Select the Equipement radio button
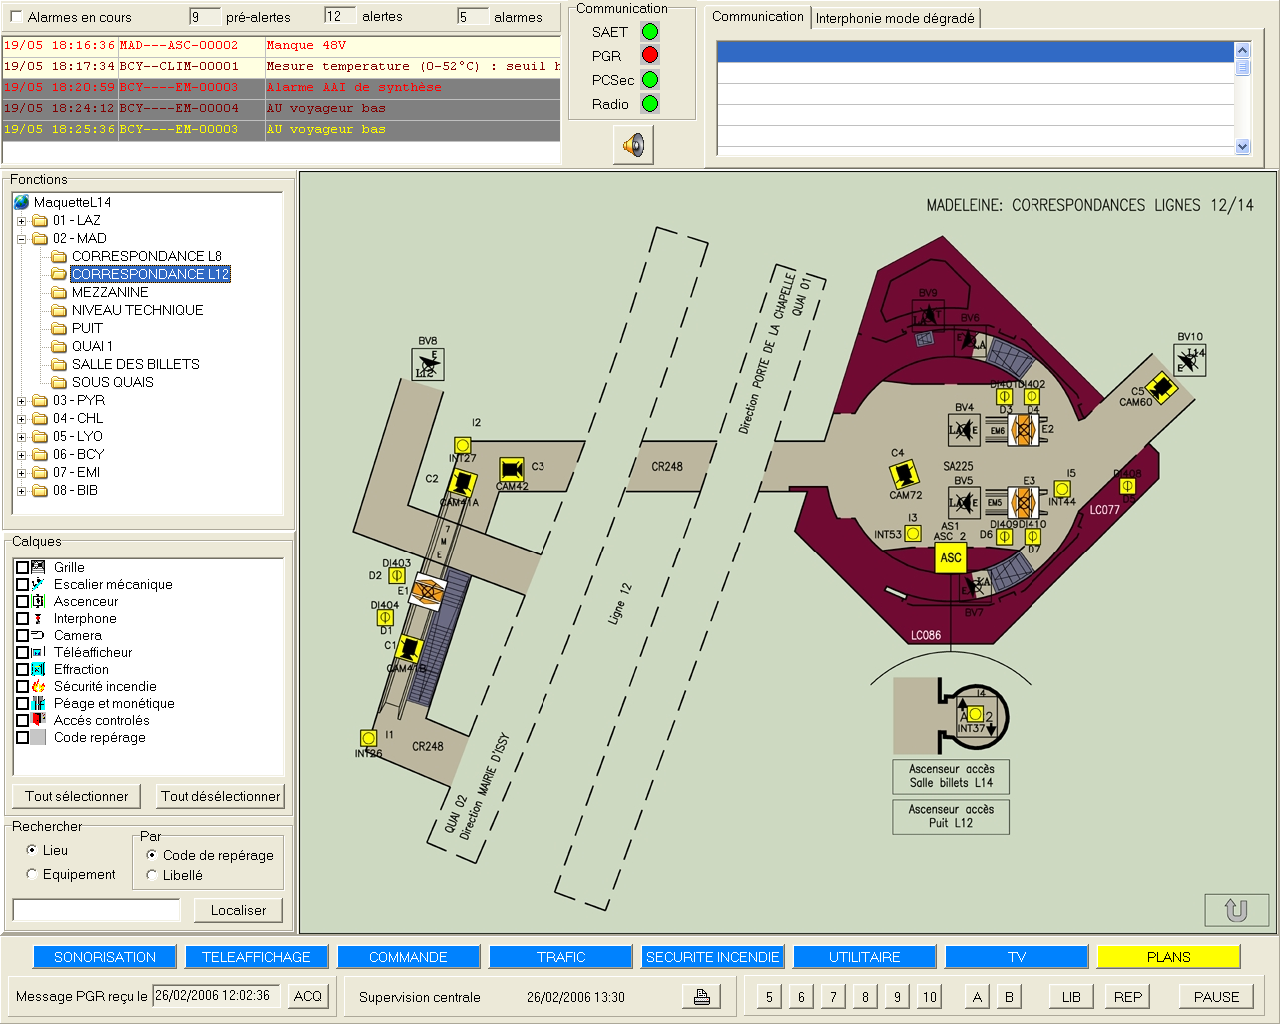Screen dimensions: 1280x1024 click(32, 874)
